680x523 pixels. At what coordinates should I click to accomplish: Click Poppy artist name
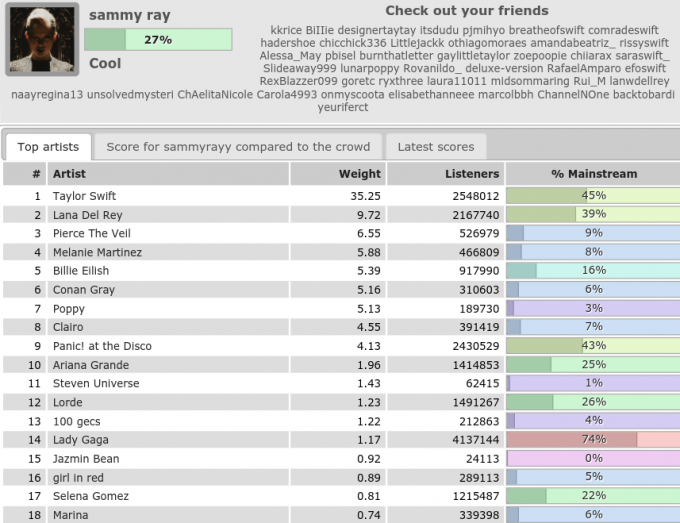coord(69,309)
